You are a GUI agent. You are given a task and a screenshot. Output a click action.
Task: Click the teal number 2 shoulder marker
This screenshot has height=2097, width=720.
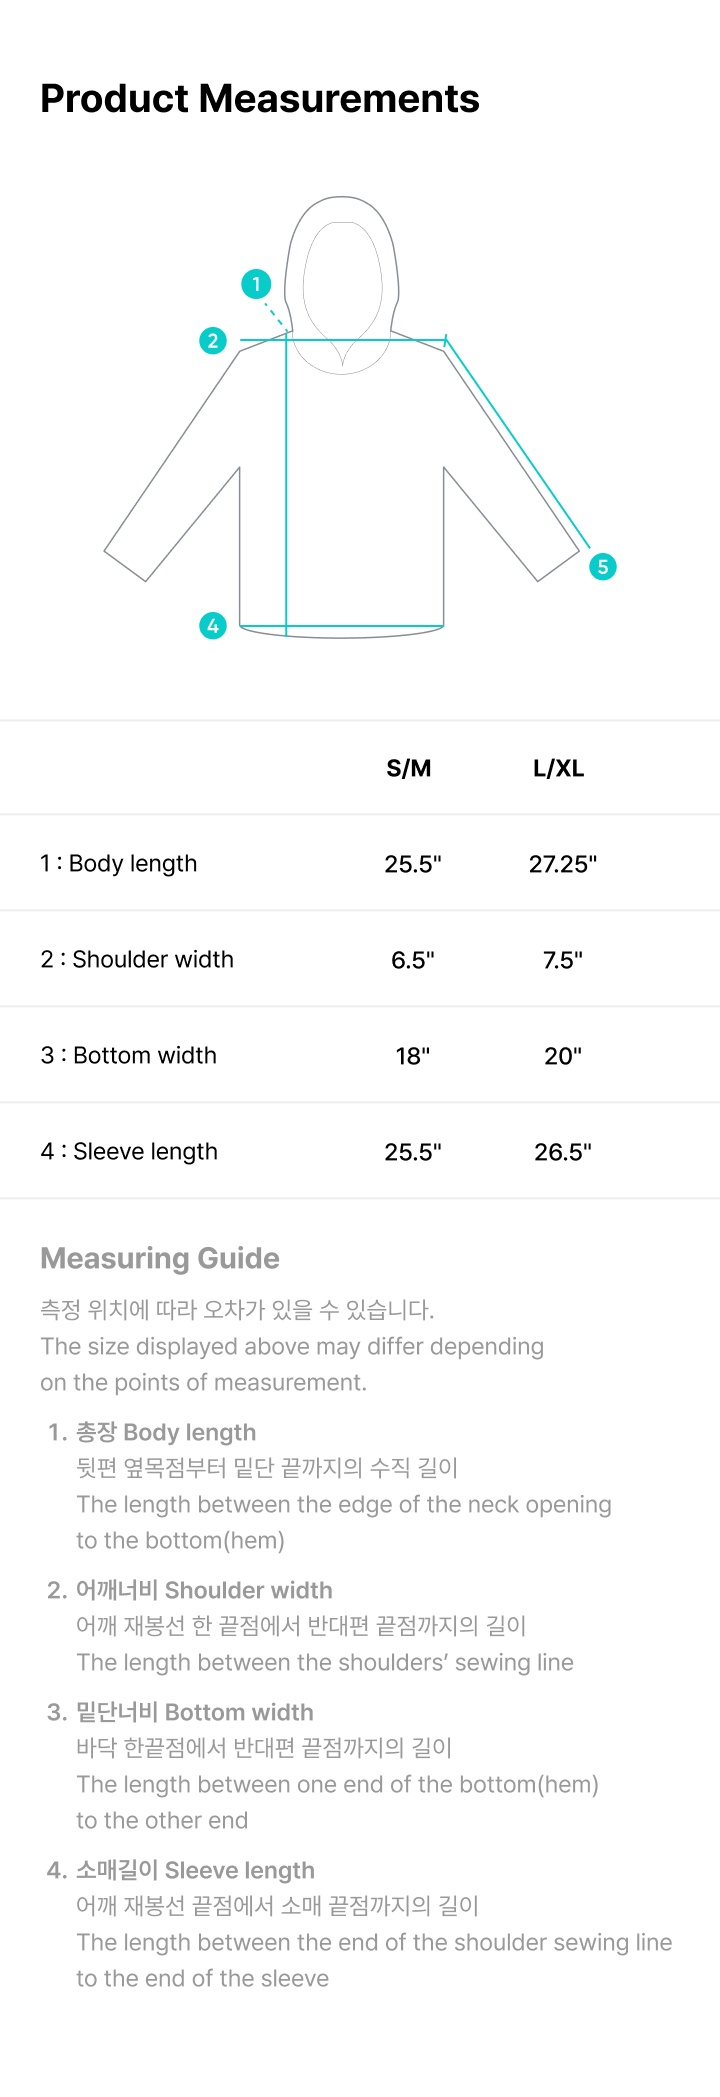coord(213,341)
